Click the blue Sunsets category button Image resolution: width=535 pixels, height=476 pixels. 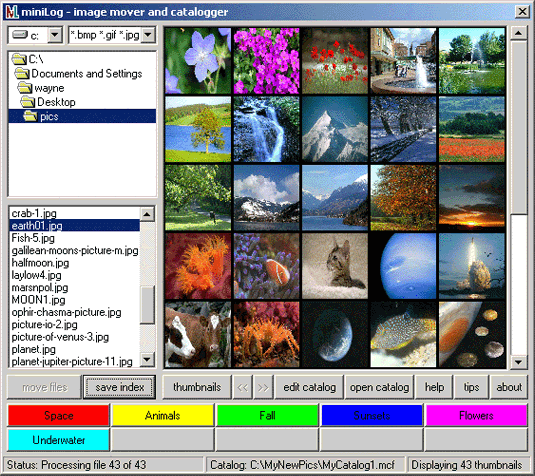click(372, 416)
